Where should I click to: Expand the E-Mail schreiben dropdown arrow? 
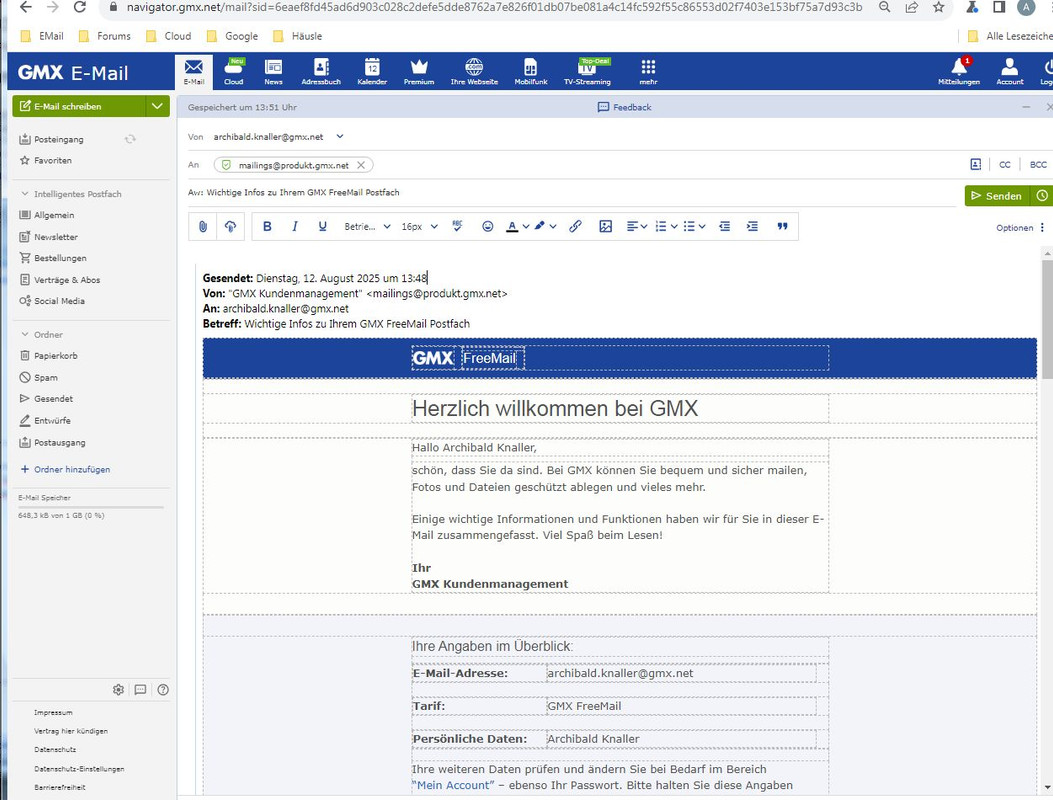(157, 106)
